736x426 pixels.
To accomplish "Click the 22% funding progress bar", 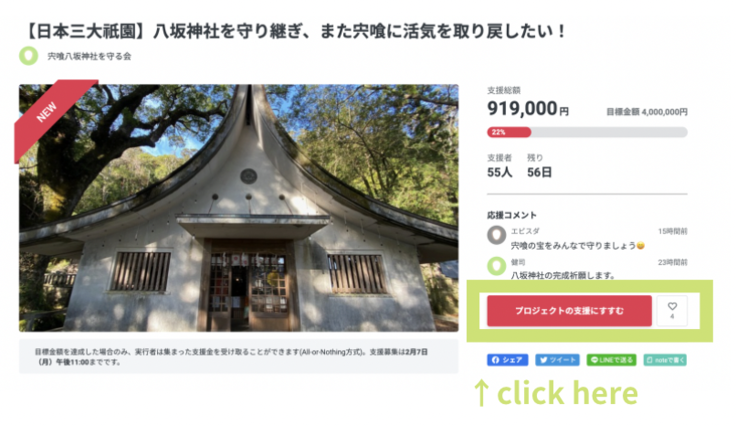I will point(587,132).
